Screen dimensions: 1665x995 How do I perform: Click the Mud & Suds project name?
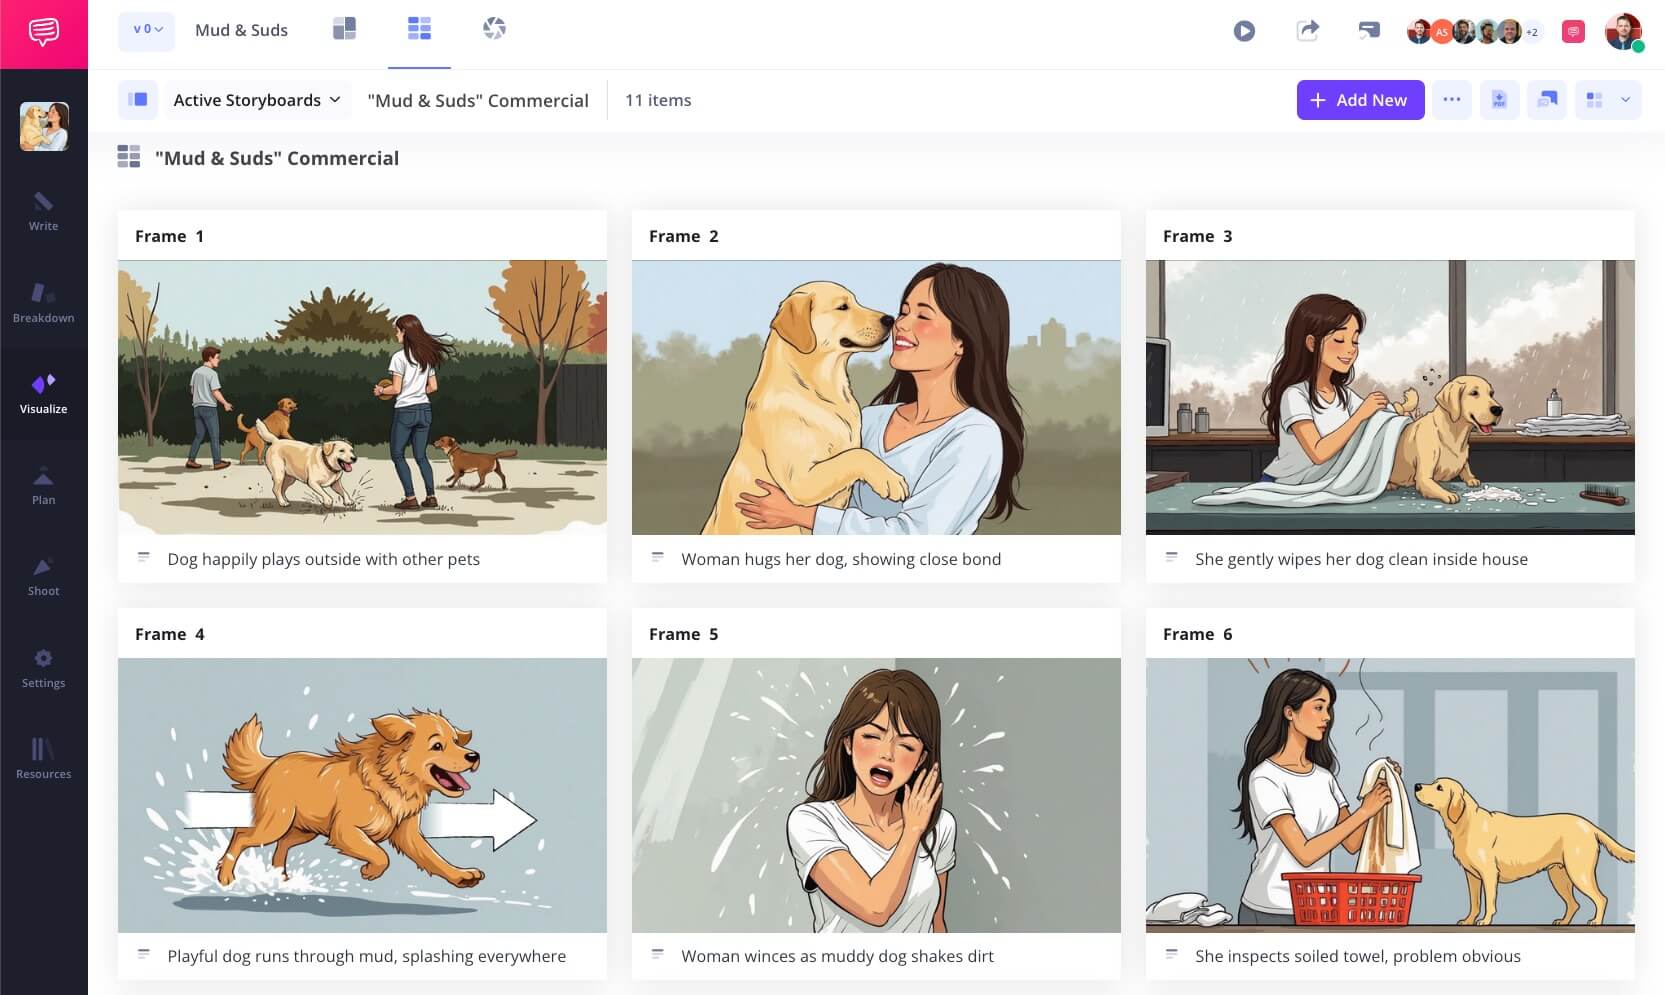(x=241, y=30)
